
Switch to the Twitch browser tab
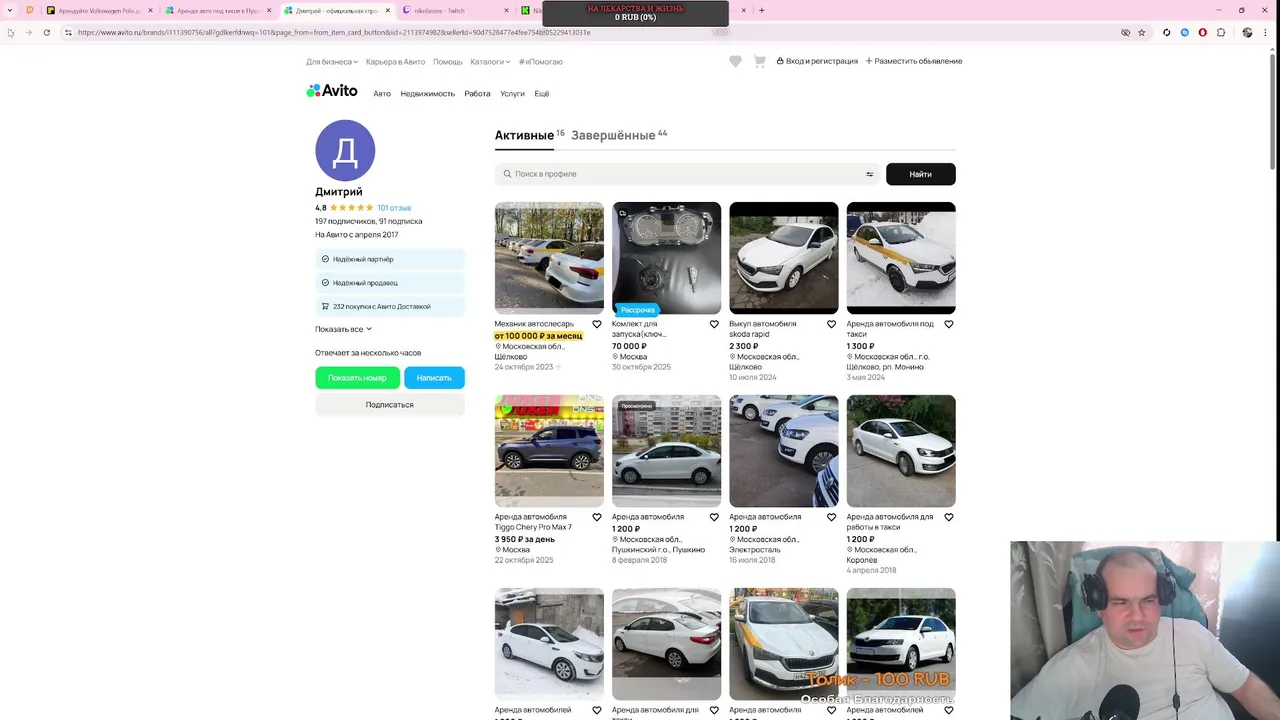[x=455, y=10]
